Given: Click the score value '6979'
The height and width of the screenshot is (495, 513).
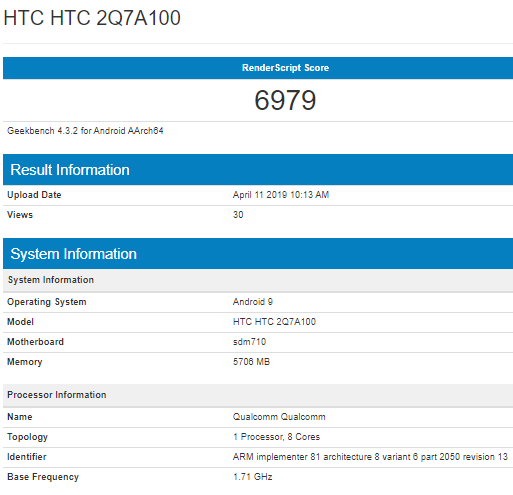Looking at the screenshot, I should point(285,100).
